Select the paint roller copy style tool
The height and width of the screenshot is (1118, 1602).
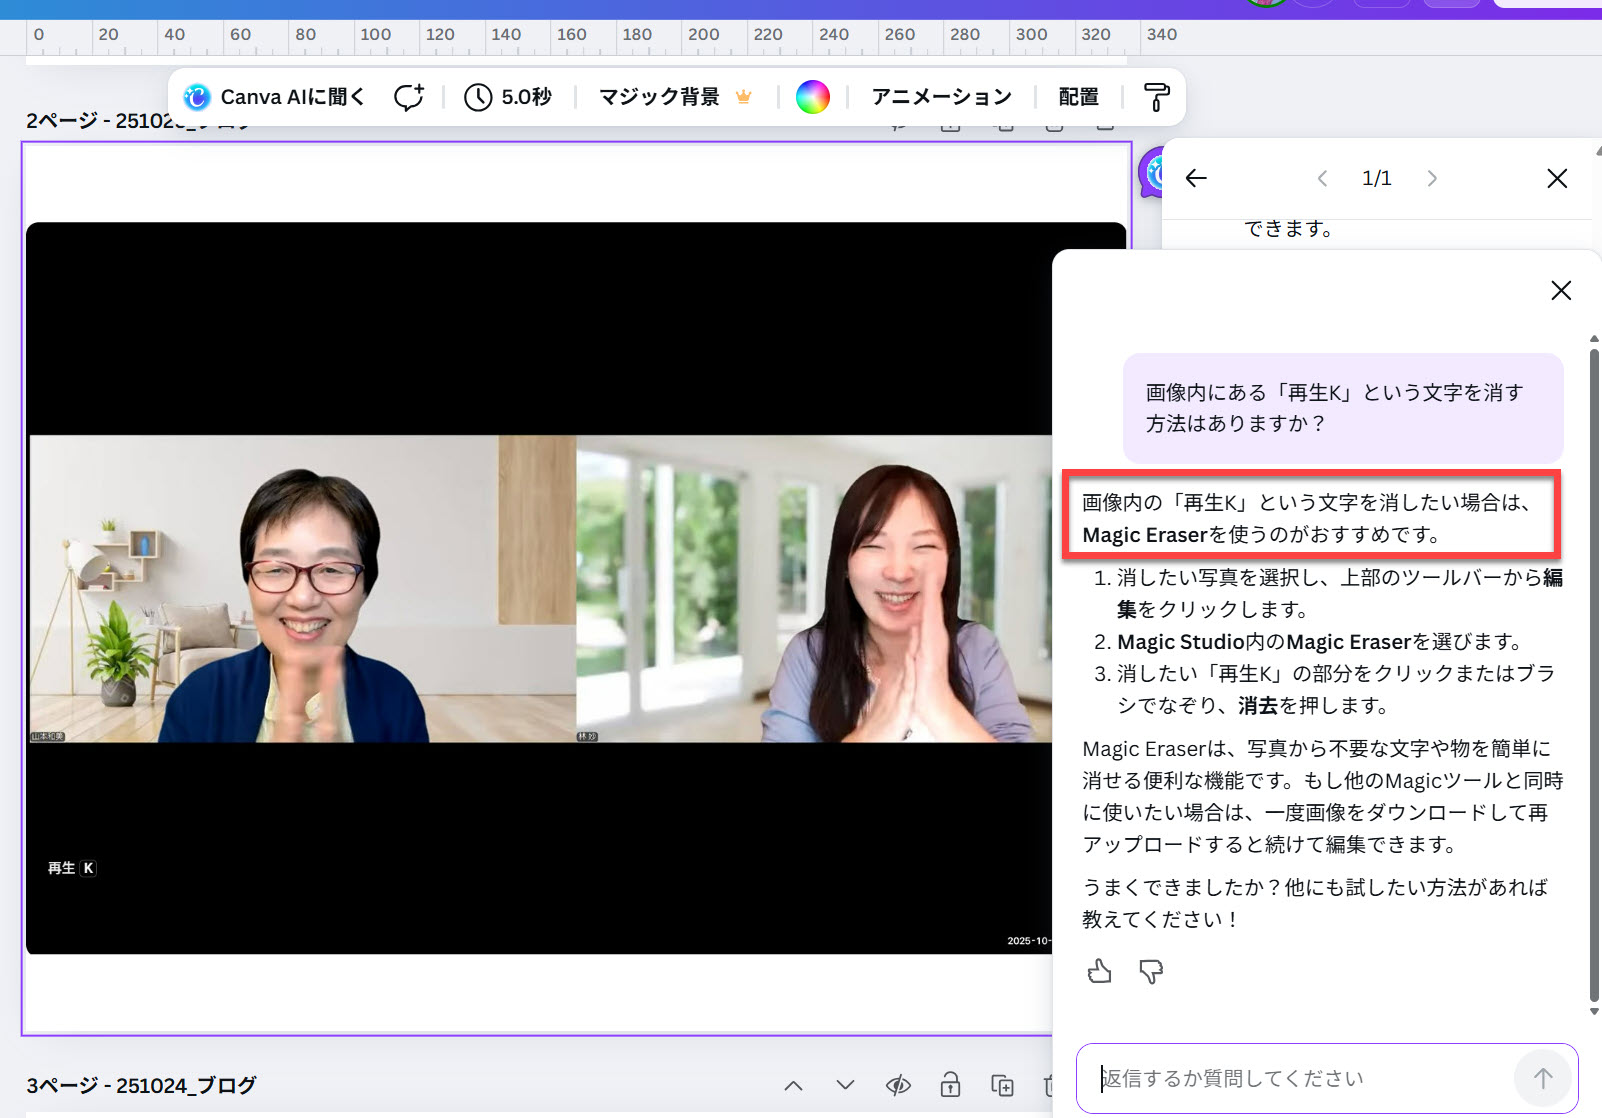(x=1156, y=97)
